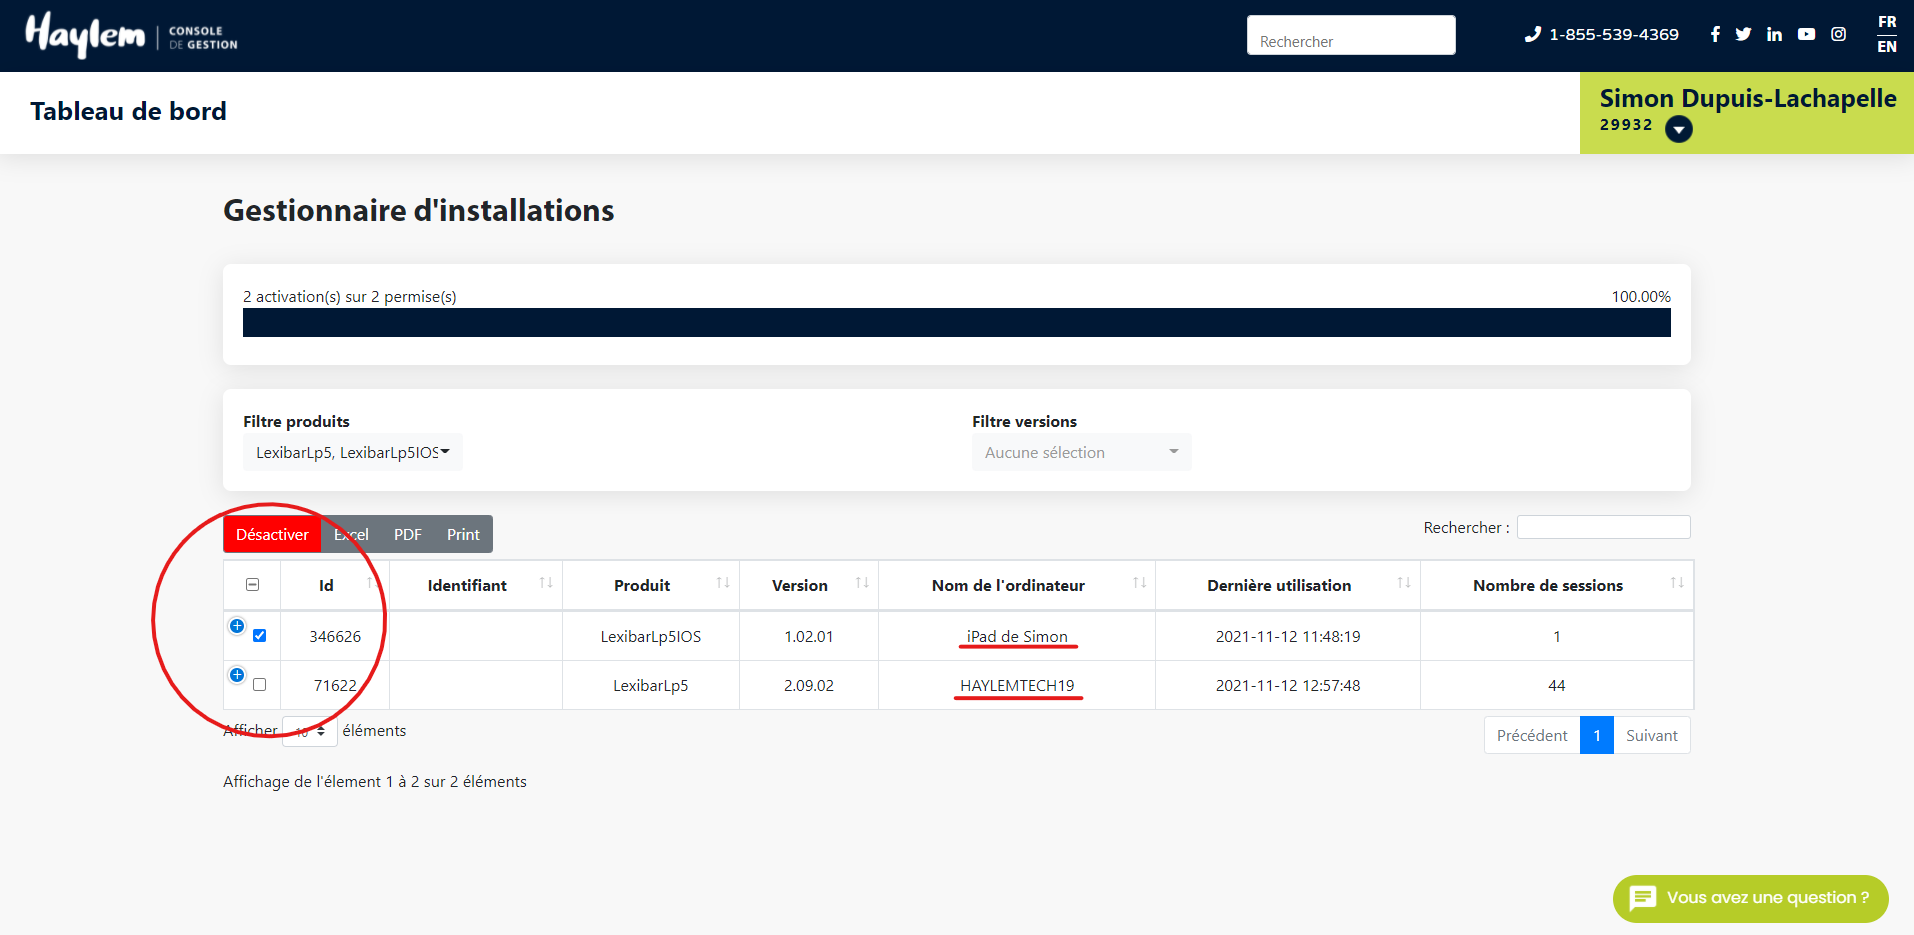This screenshot has width=1914, height=935.
Task: Toggle the select-all checkbox in table header
Action: (x=253, y=585)
